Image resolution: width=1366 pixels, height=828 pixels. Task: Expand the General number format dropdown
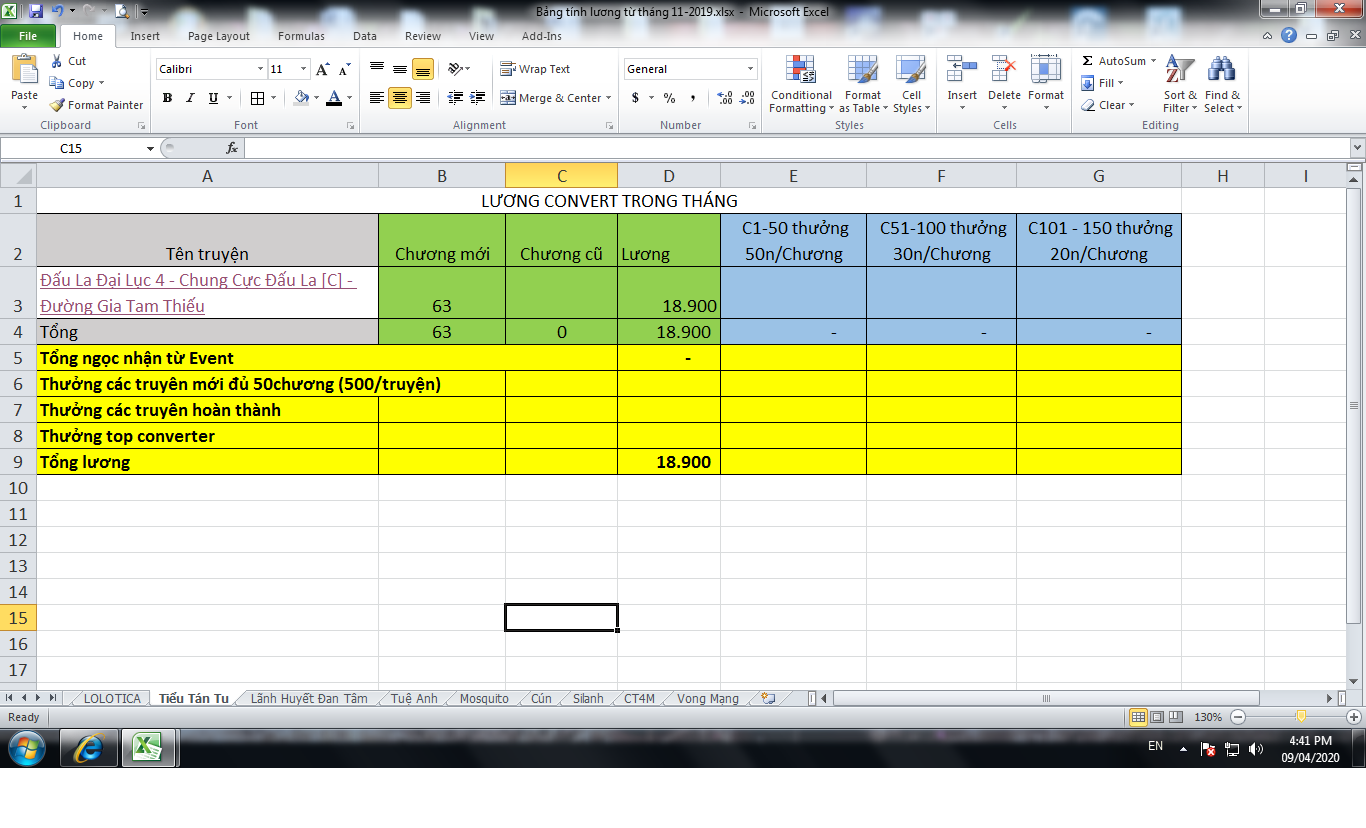750,69
